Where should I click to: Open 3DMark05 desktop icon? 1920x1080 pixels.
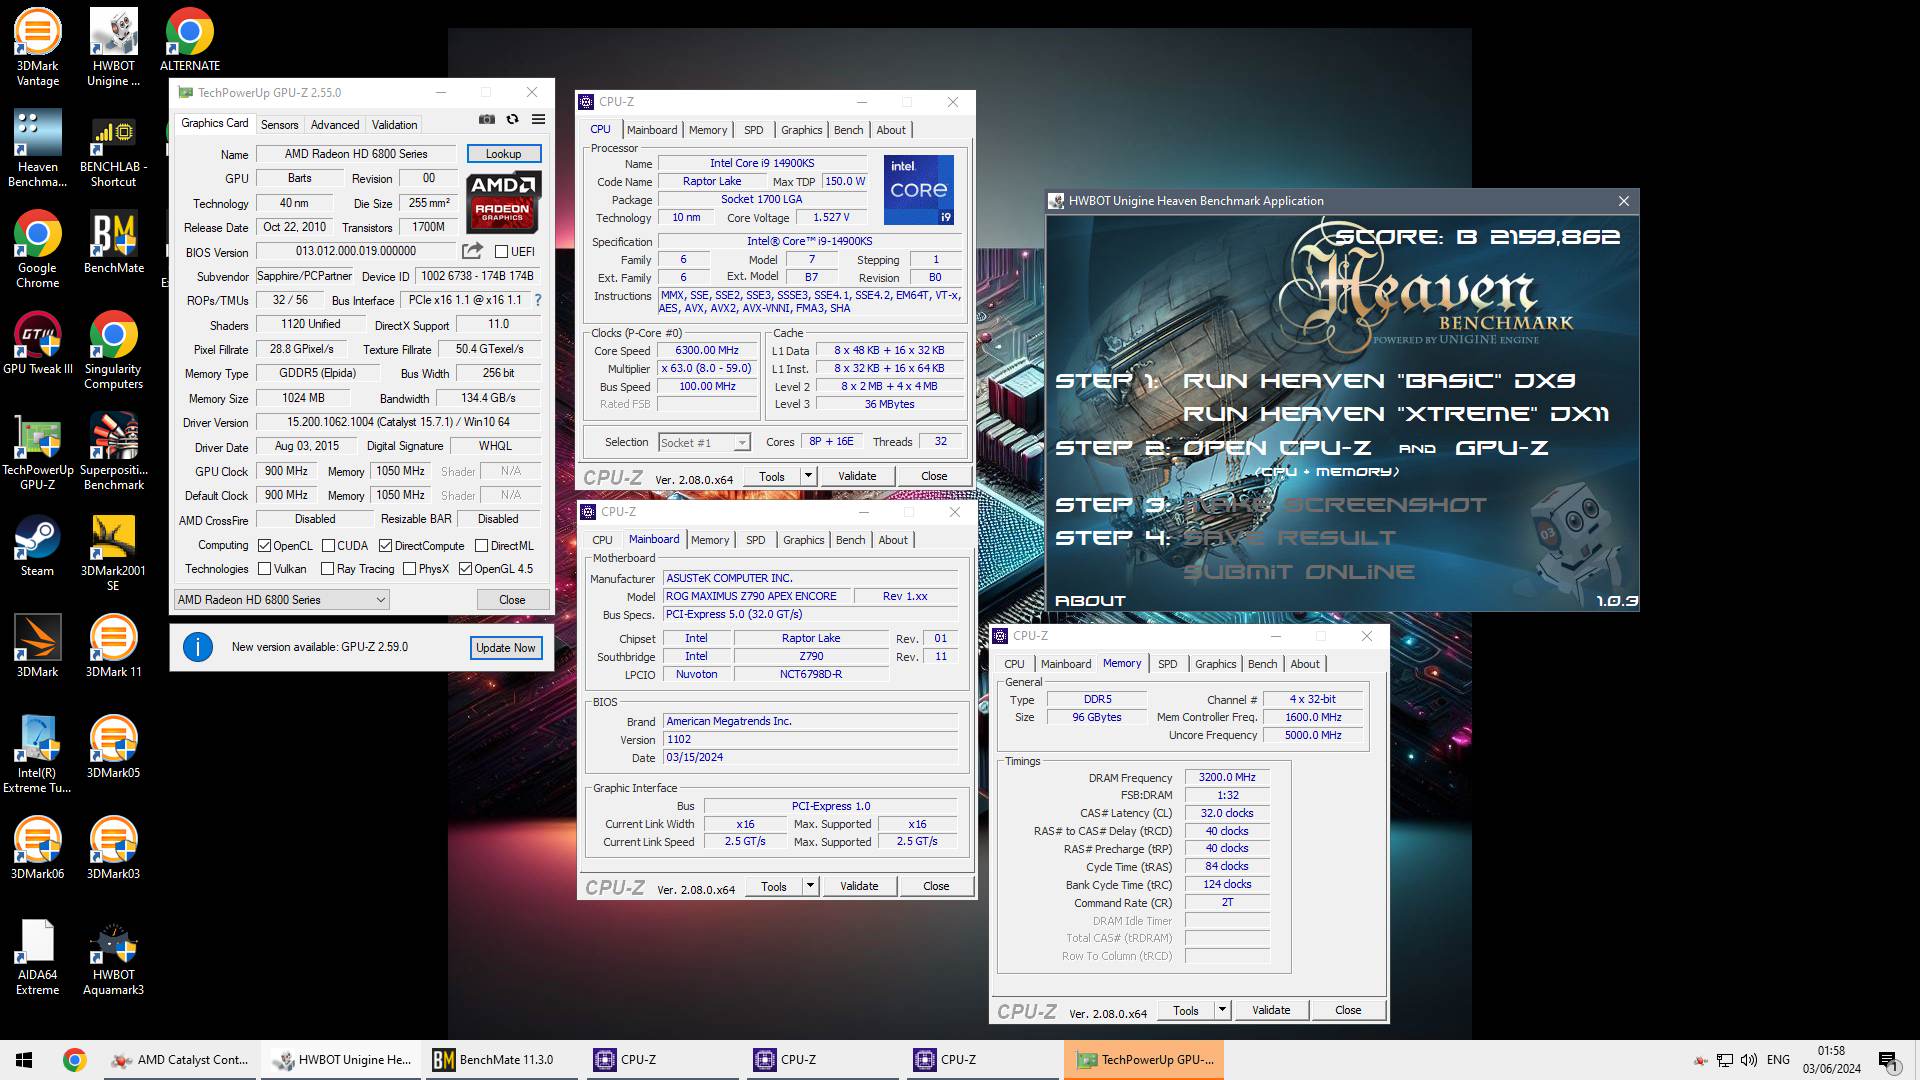(113, 747)
